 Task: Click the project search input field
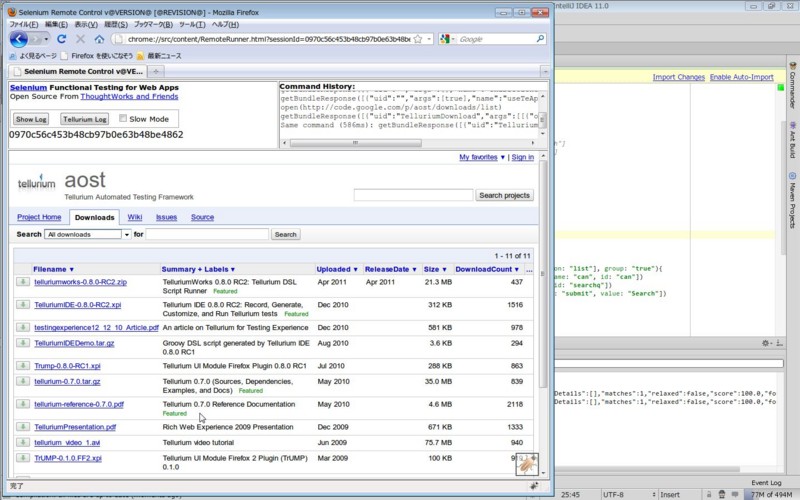coord(413,195)
